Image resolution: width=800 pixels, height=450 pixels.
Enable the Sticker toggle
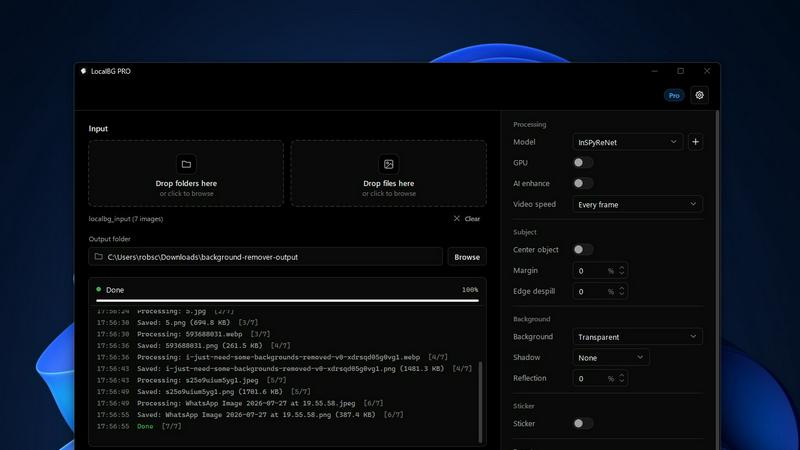[x=583, y=423]
